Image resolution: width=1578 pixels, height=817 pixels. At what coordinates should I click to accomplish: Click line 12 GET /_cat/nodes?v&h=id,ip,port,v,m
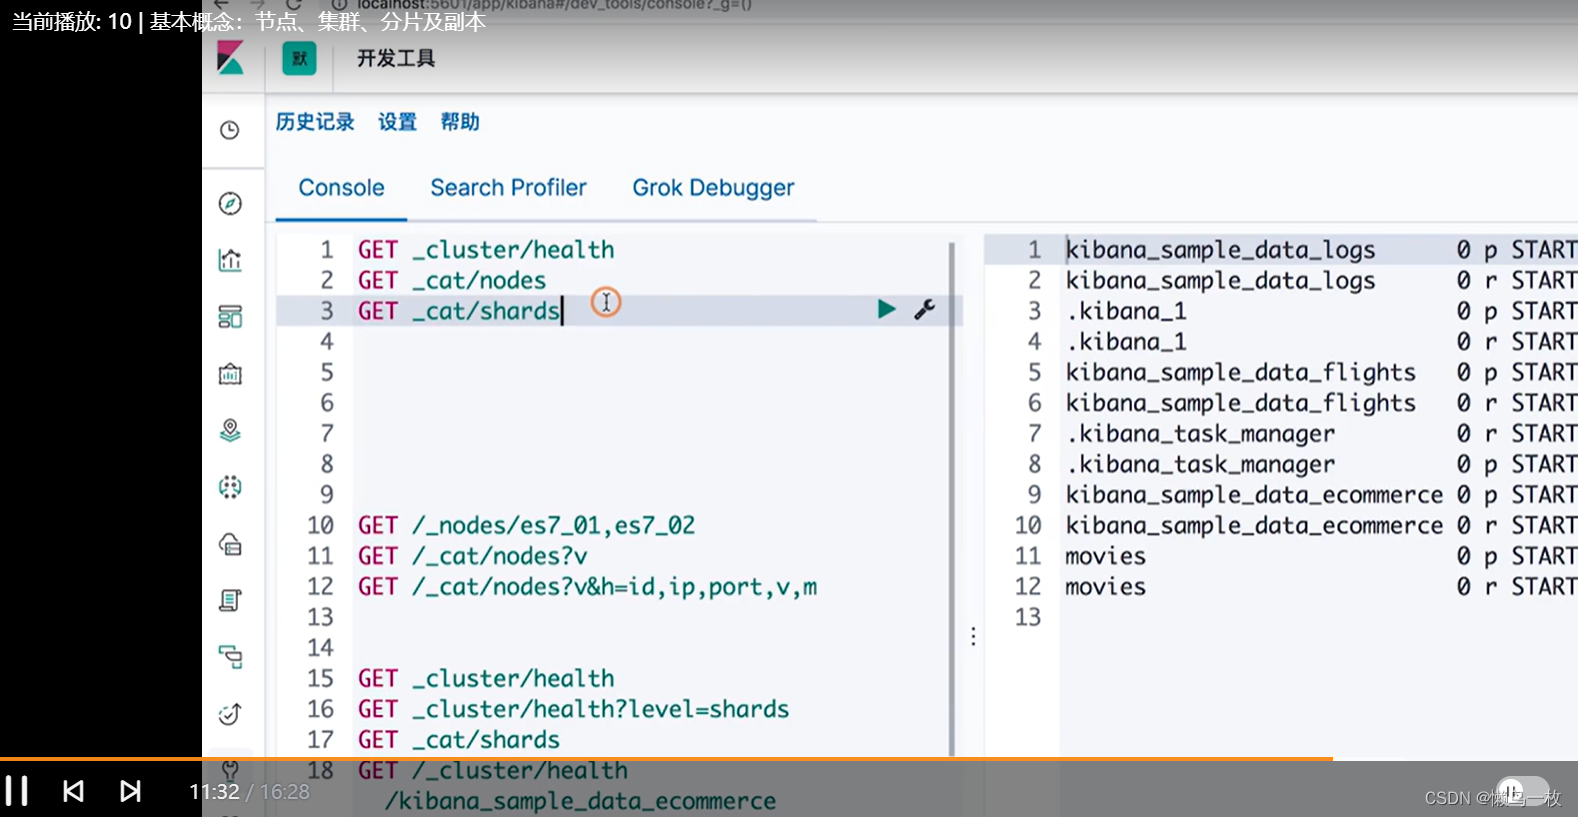click(x=587, y=587)
